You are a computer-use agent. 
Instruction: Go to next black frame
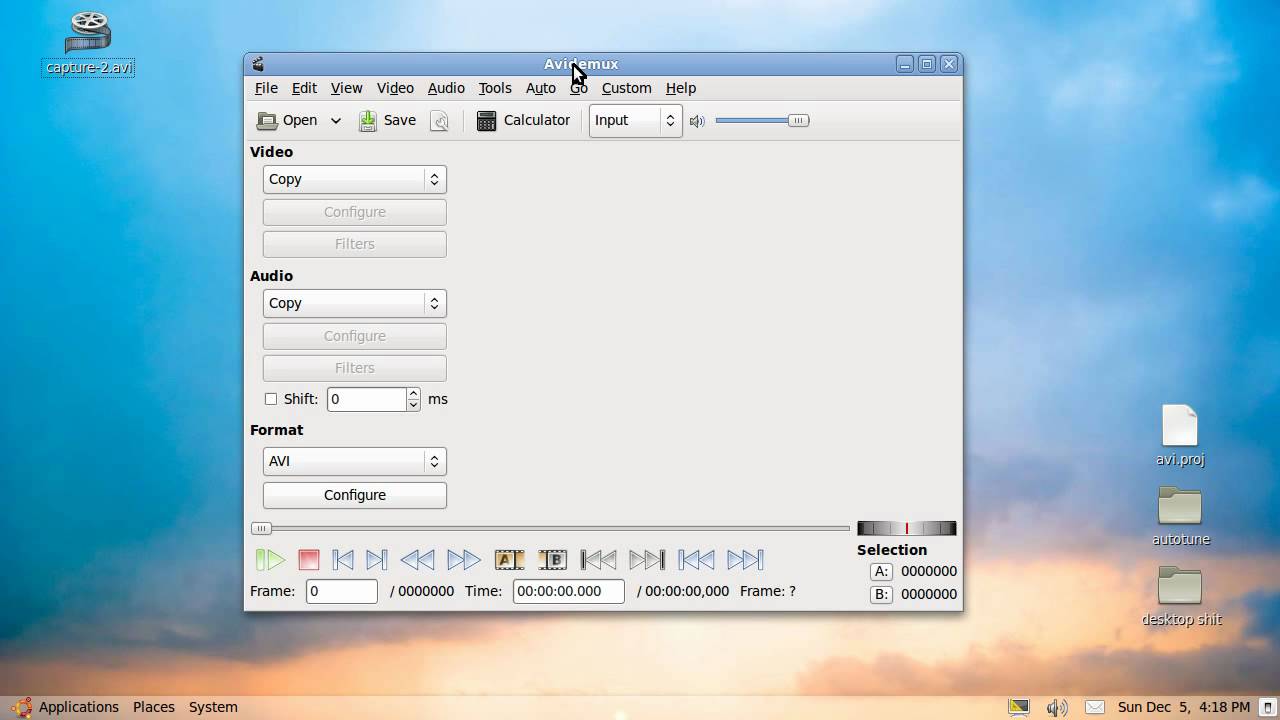click(x=647, y=560)
